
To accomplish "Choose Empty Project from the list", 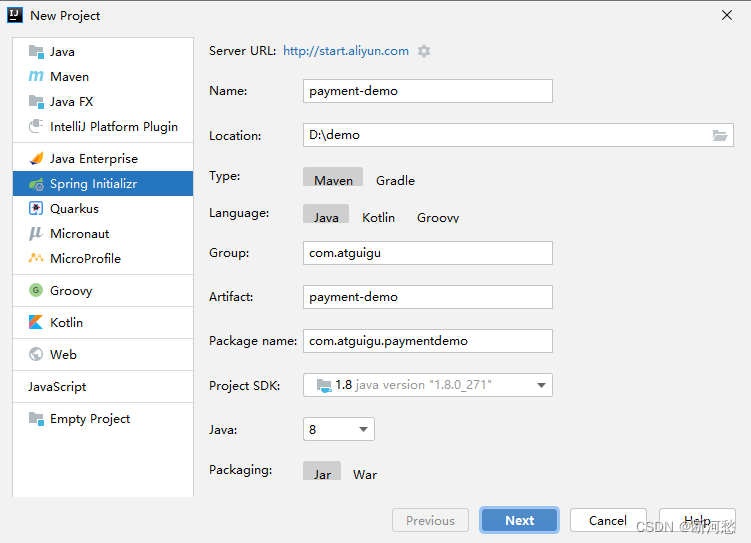I will pyautogui.click(x=89, y=419).
